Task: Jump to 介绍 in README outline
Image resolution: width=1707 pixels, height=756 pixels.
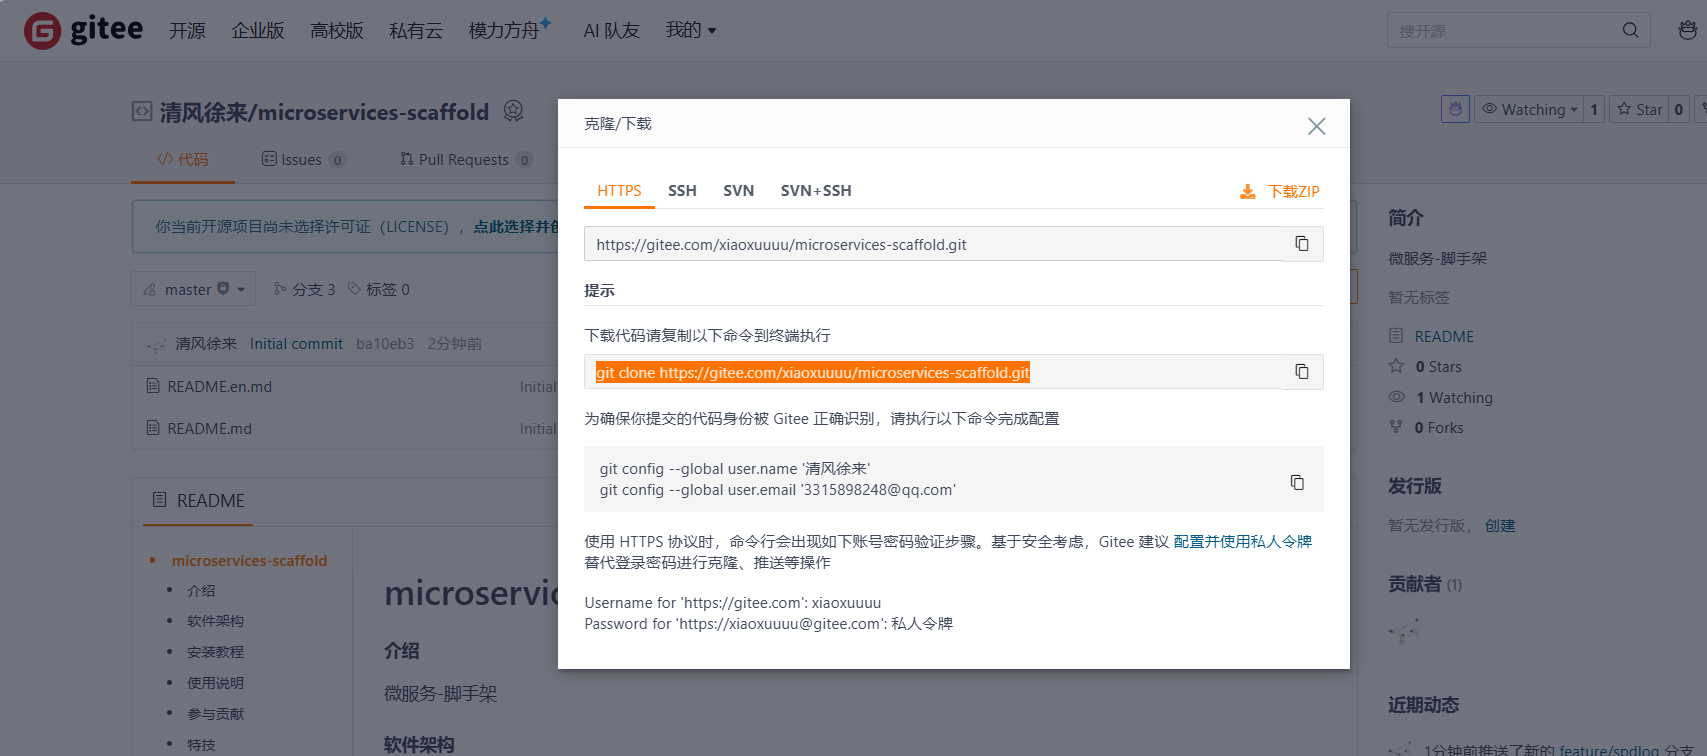Action: (201, 591)
